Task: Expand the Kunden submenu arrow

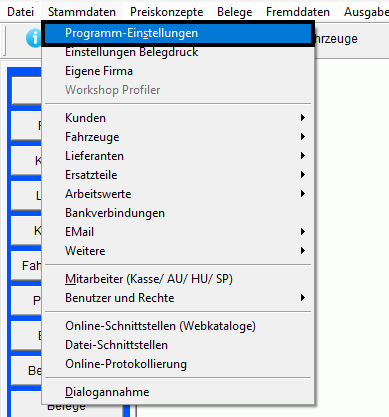Action: [302, 118]
